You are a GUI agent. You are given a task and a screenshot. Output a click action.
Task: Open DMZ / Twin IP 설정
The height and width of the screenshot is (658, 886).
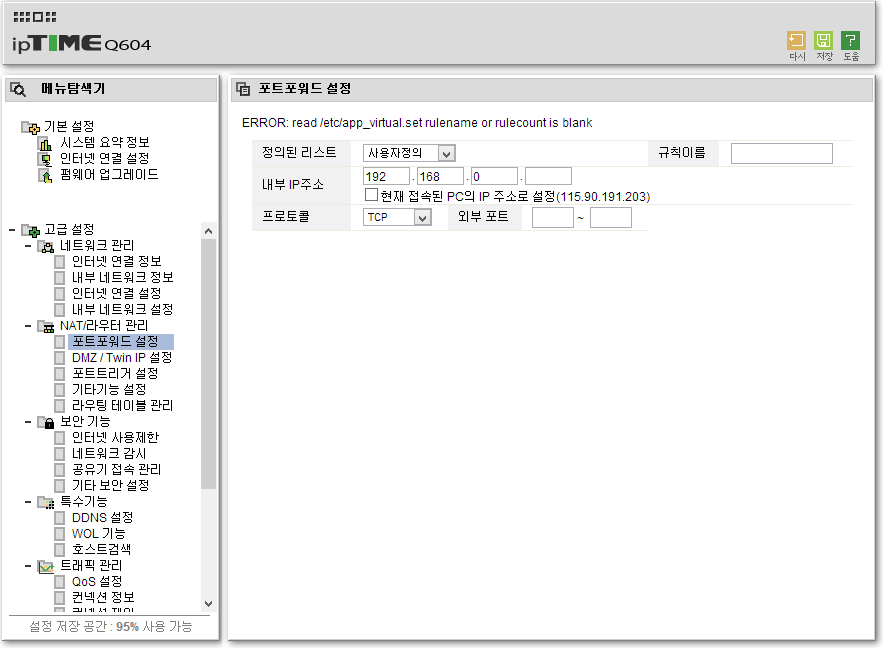click(x=122, y=358)
